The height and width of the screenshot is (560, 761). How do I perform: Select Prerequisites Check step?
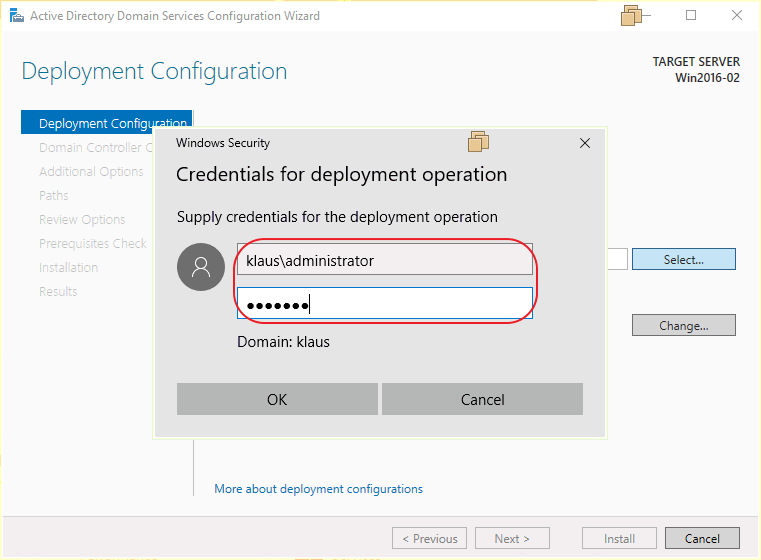(x=92, y=244)
